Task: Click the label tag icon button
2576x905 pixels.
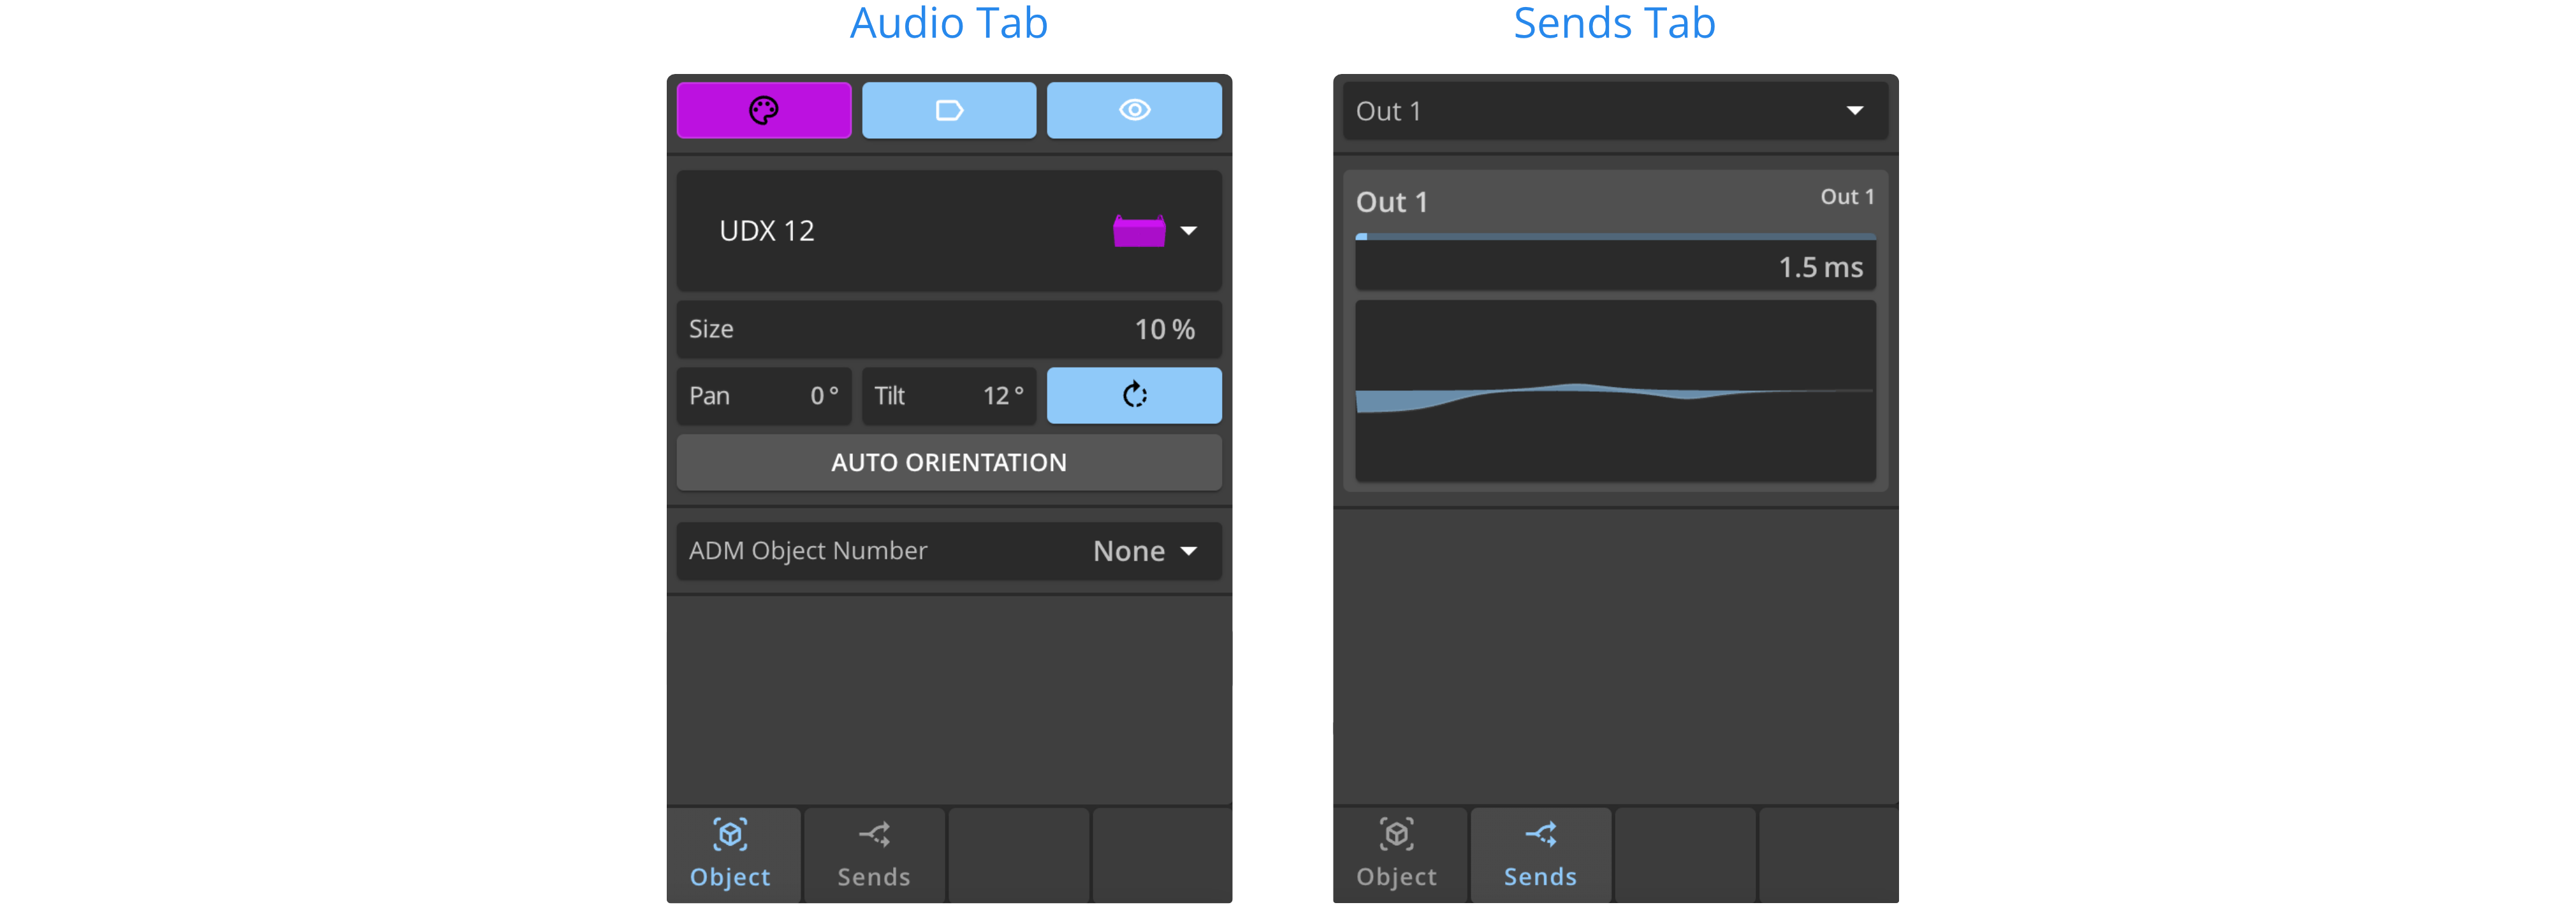Action: click(x=948, y=110)
